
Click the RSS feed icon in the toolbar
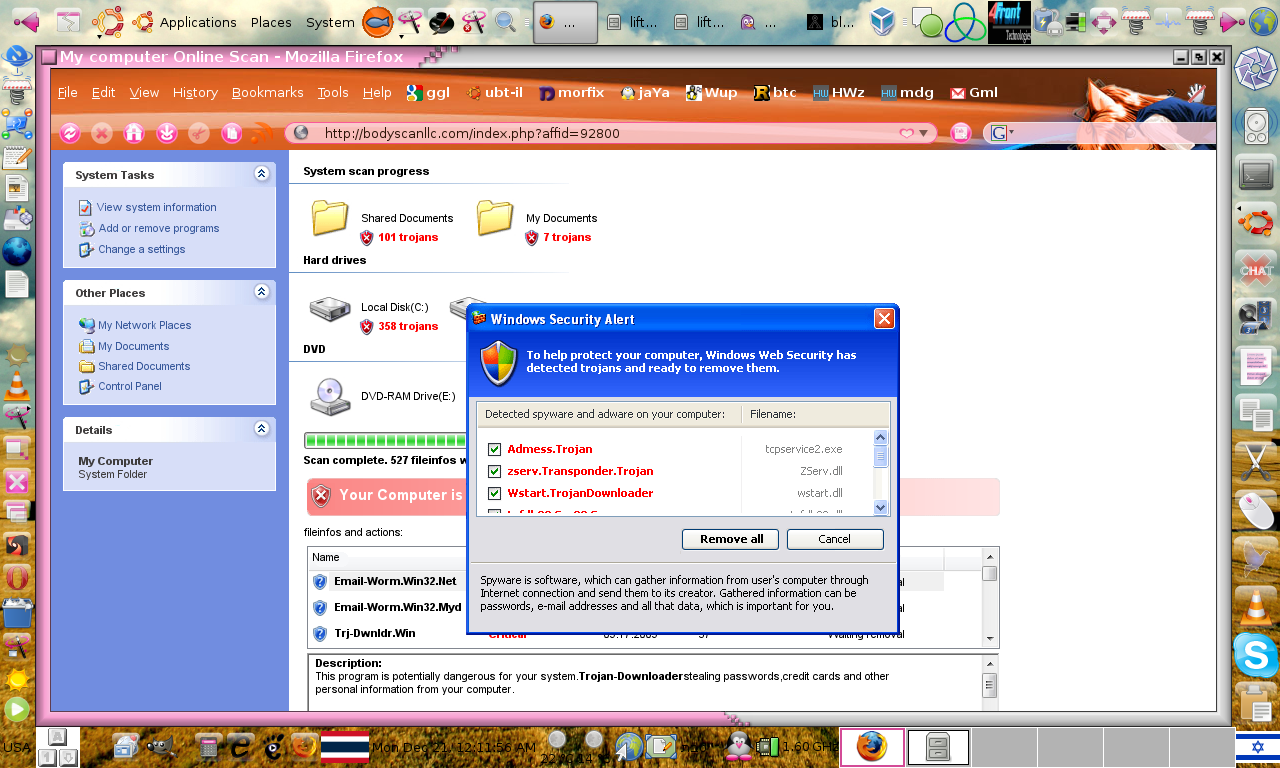point(262,133)
